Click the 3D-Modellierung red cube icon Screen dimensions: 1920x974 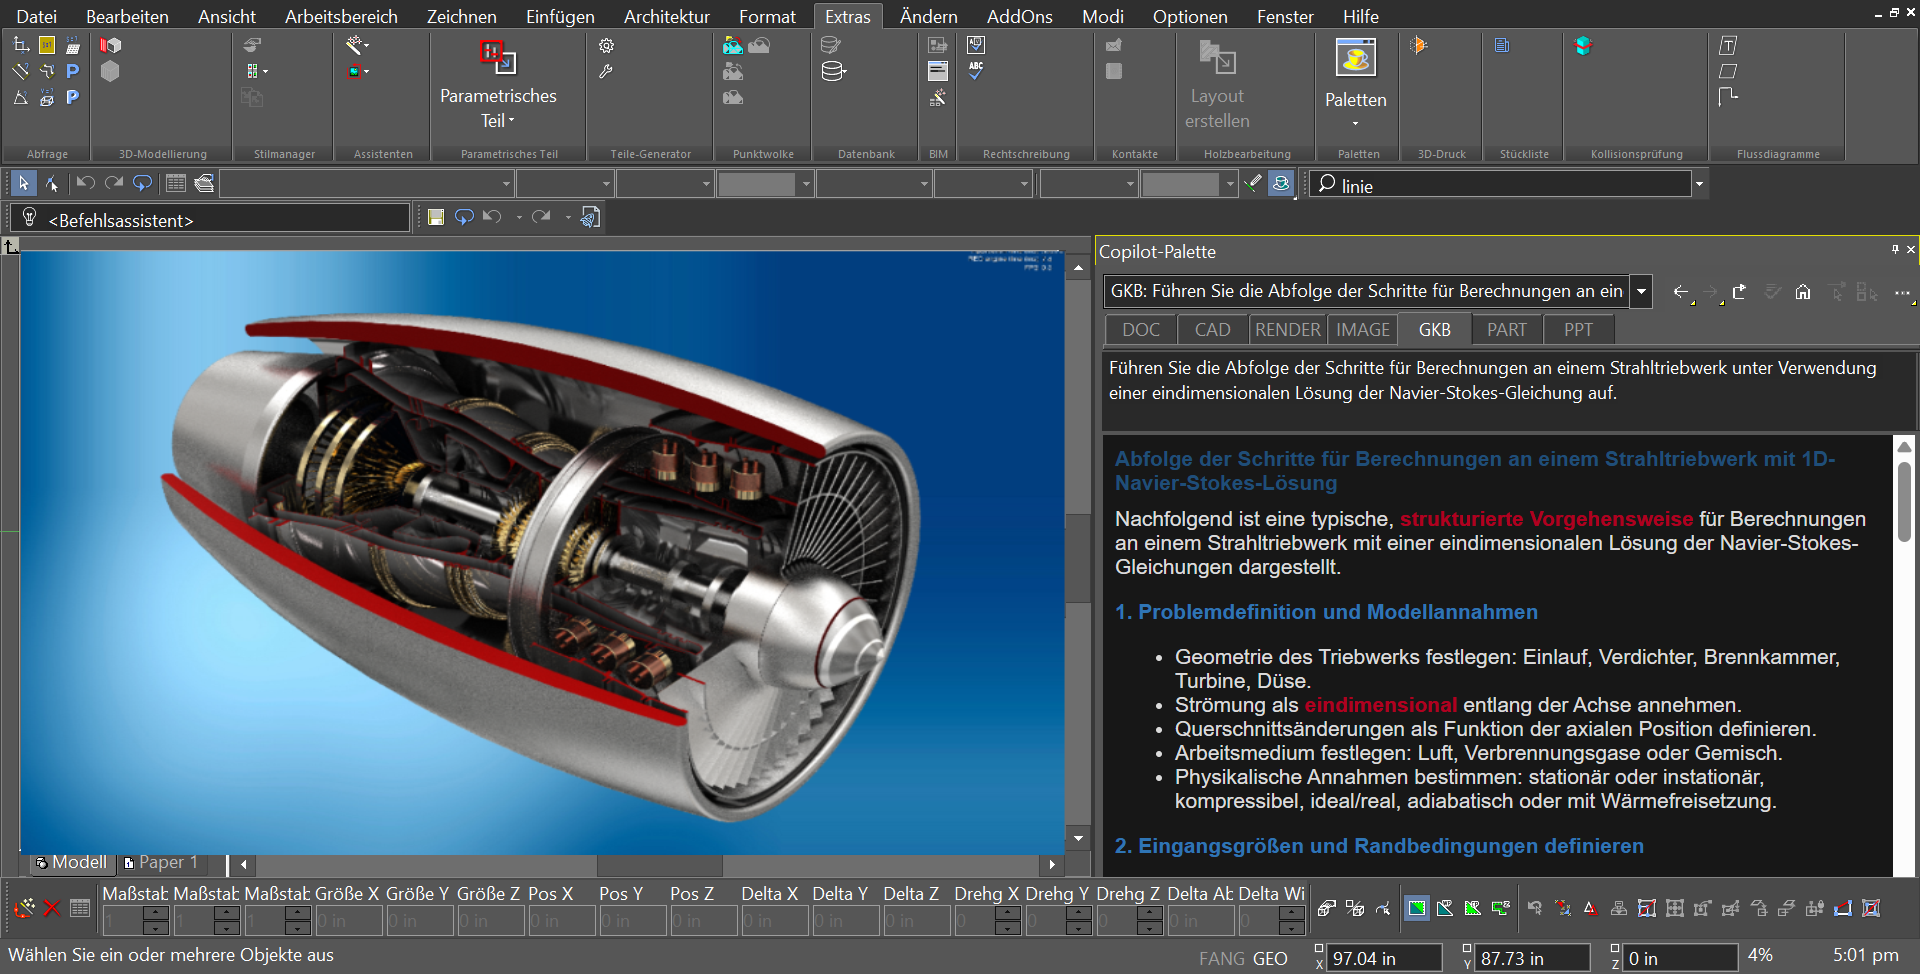[x=110, y=46]
